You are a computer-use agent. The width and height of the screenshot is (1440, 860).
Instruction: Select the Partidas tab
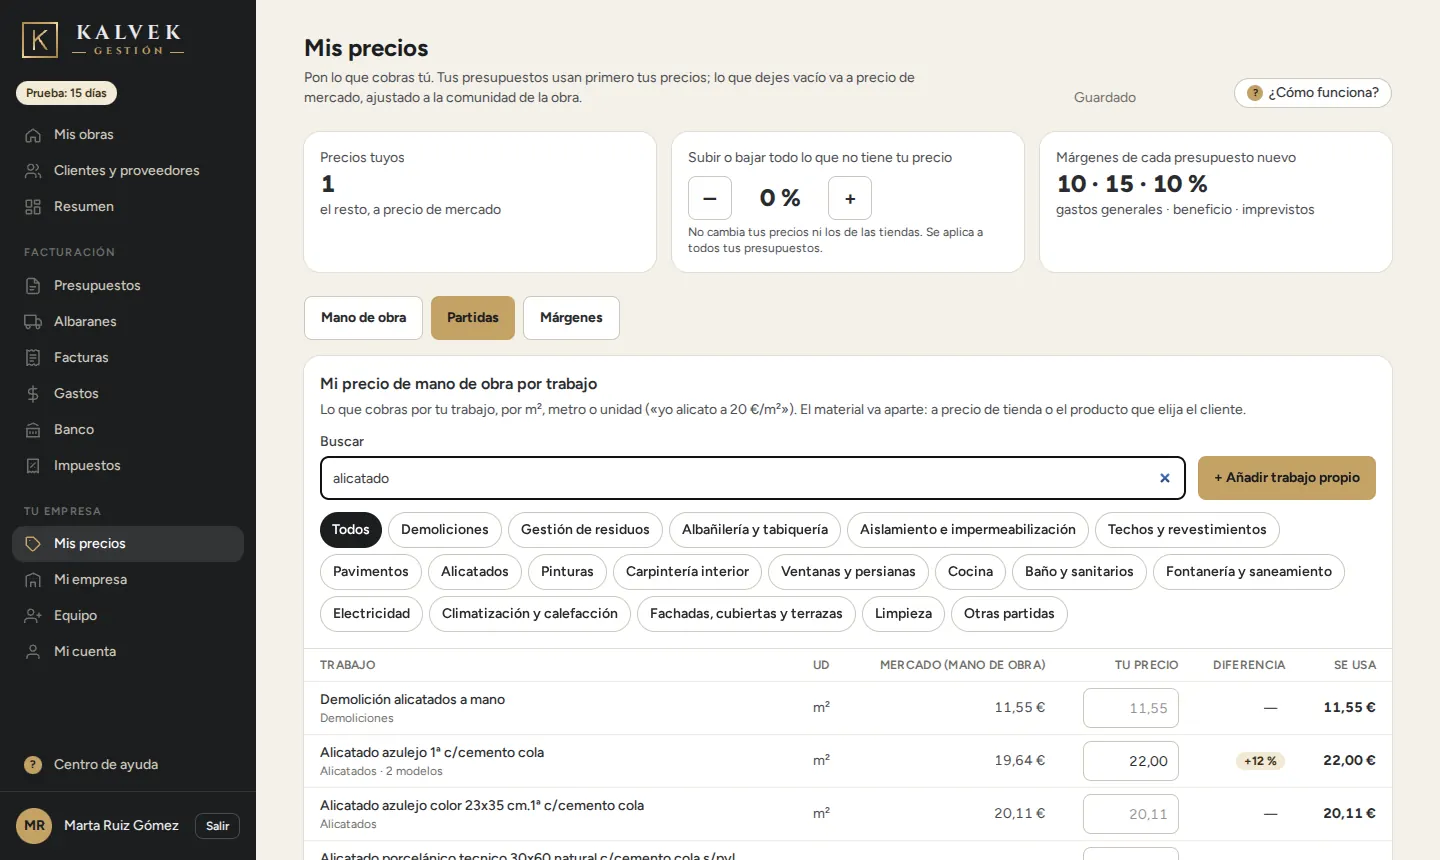[473, 318]
